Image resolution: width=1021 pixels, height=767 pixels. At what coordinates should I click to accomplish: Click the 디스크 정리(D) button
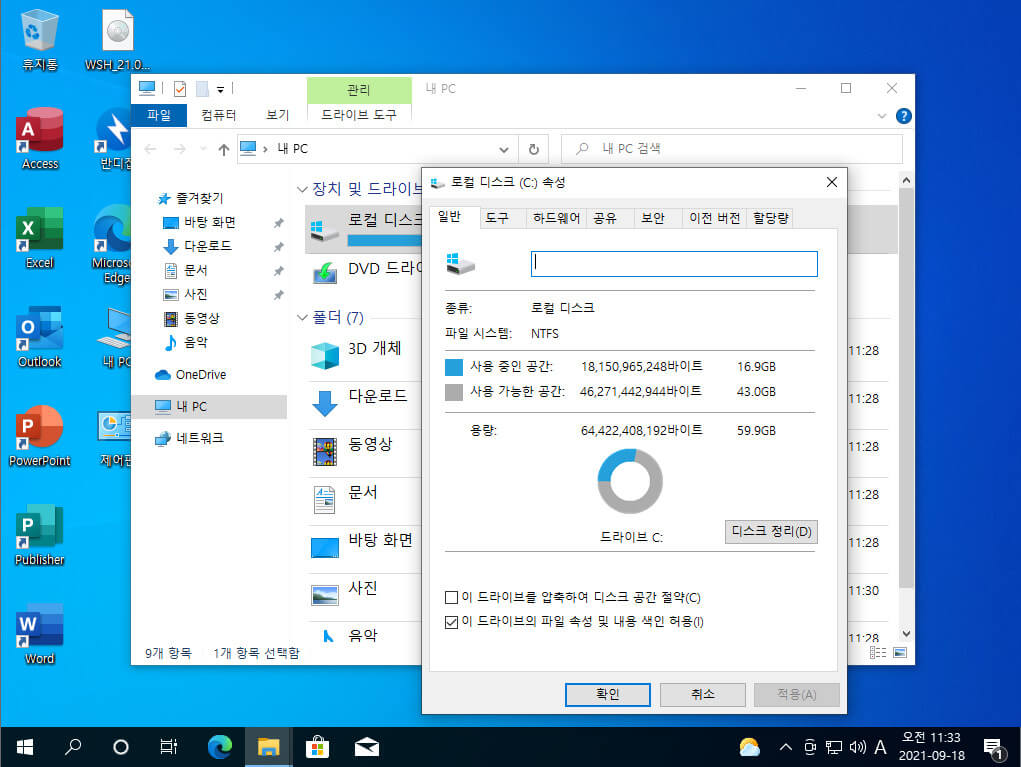coord(771,532)
